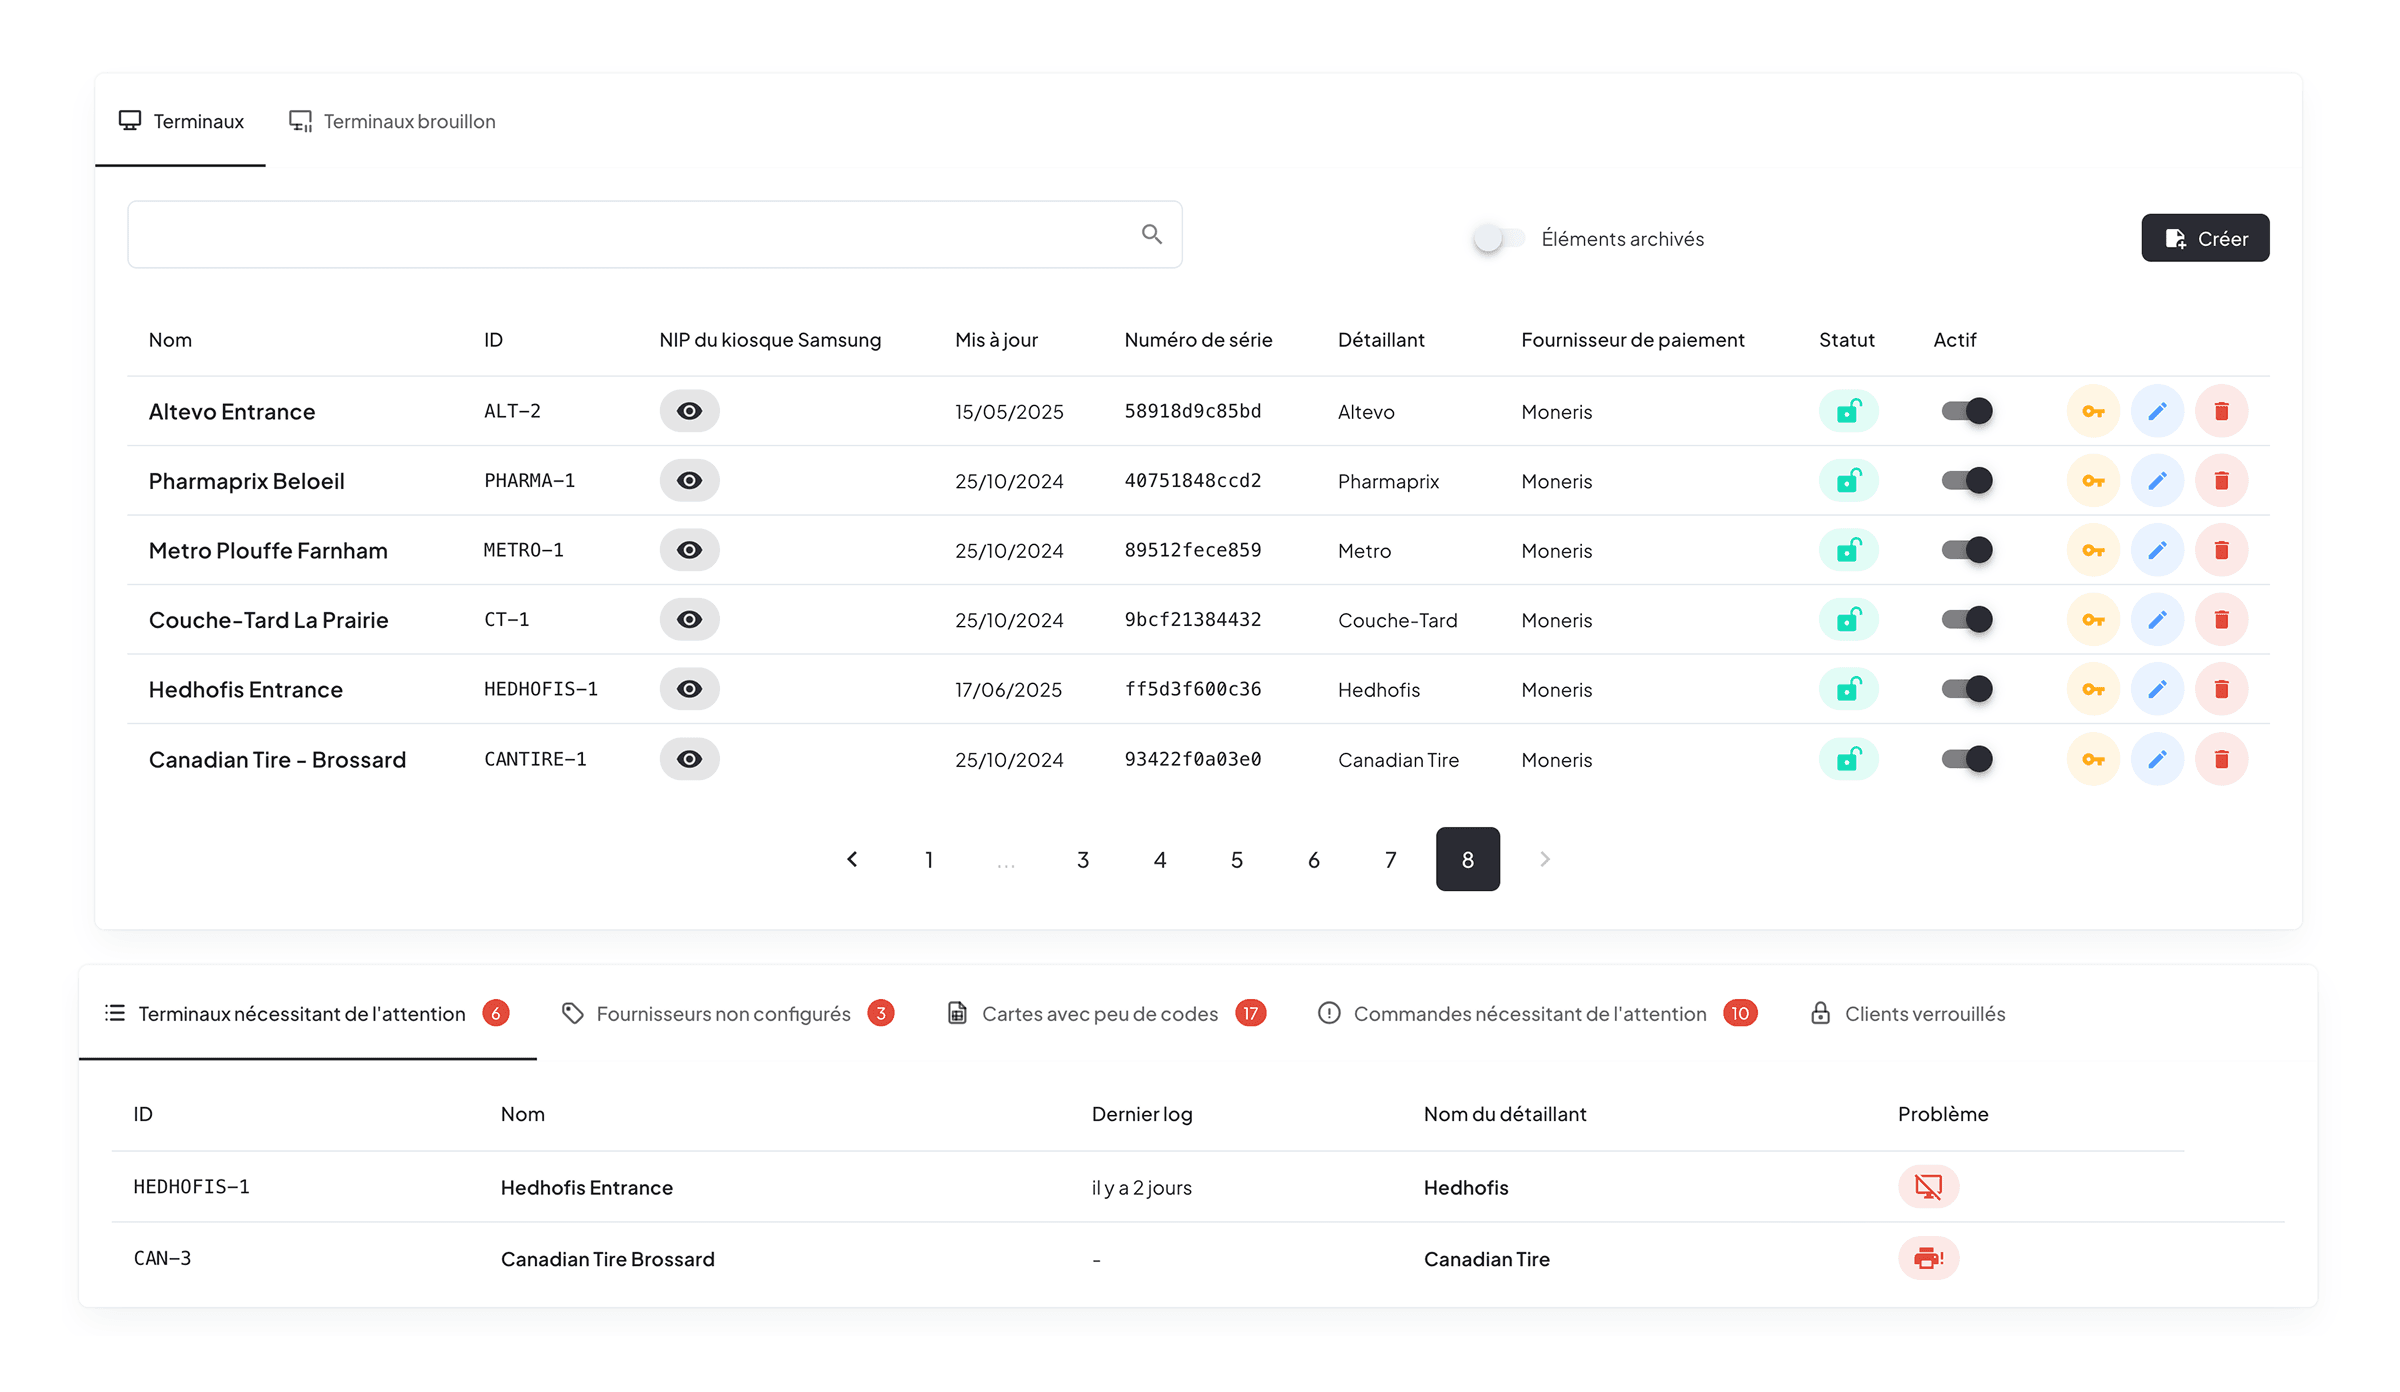Click the search magnifier icon
This screenshot has width=2400, height=1392.
coord(1151,234)
